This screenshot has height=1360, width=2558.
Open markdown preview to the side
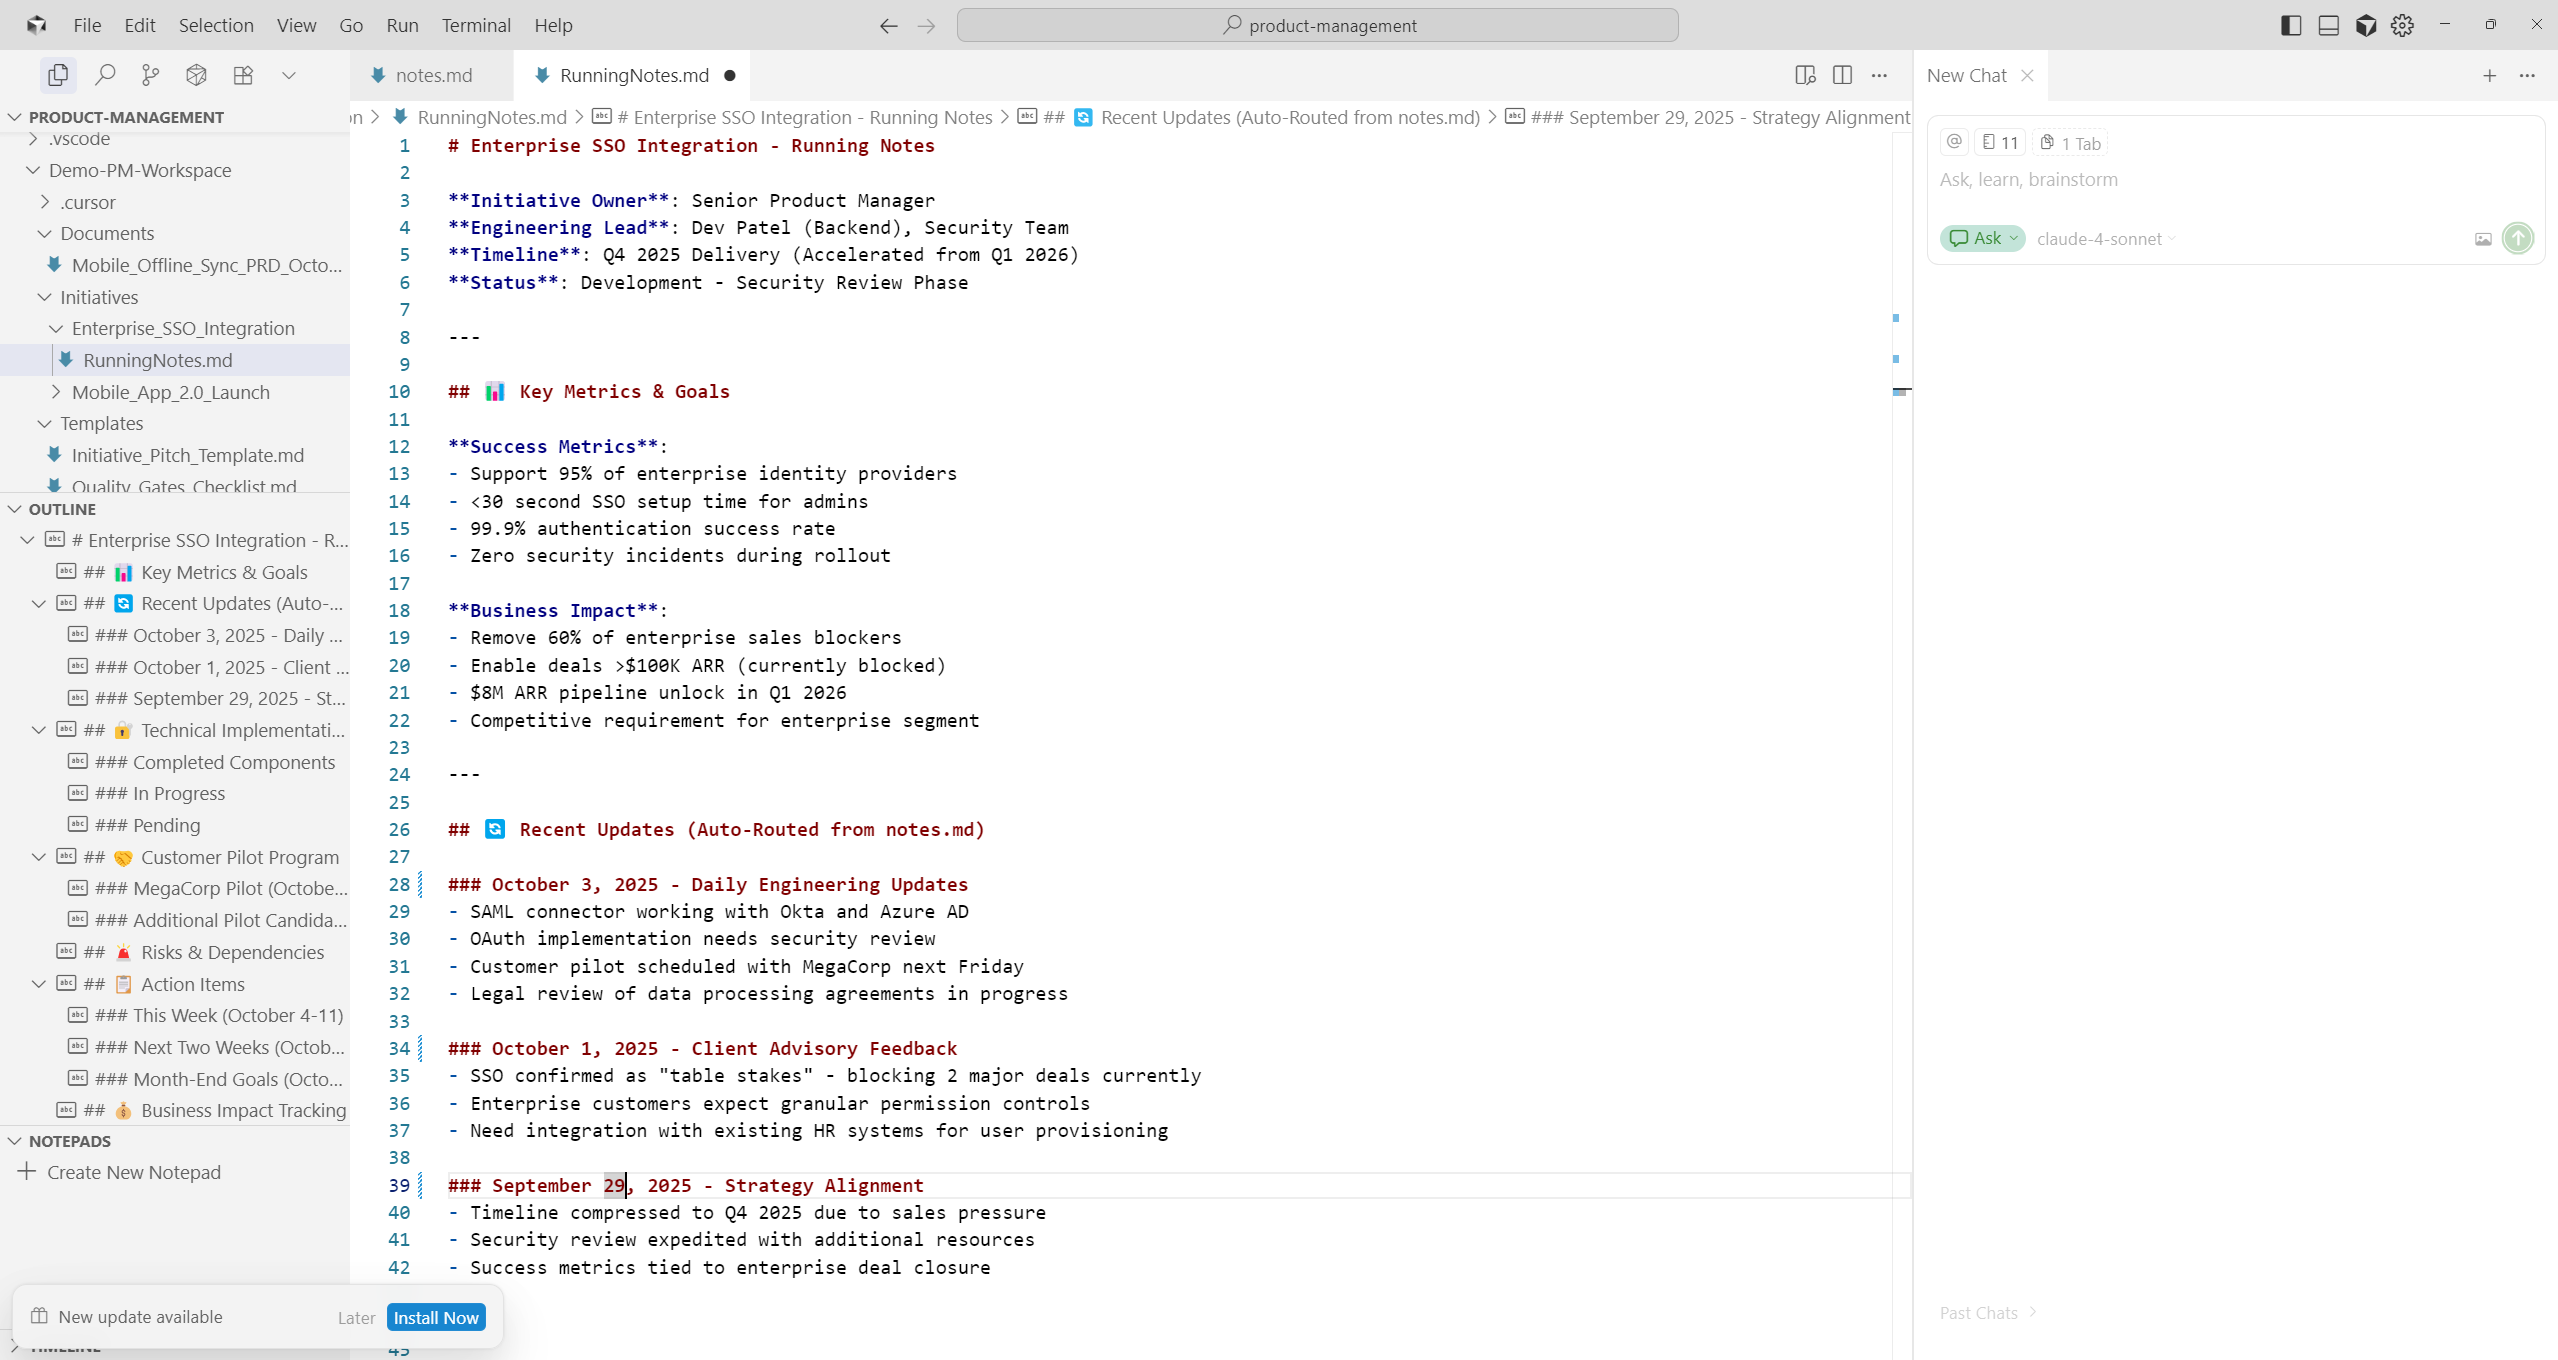(1805, 75)
